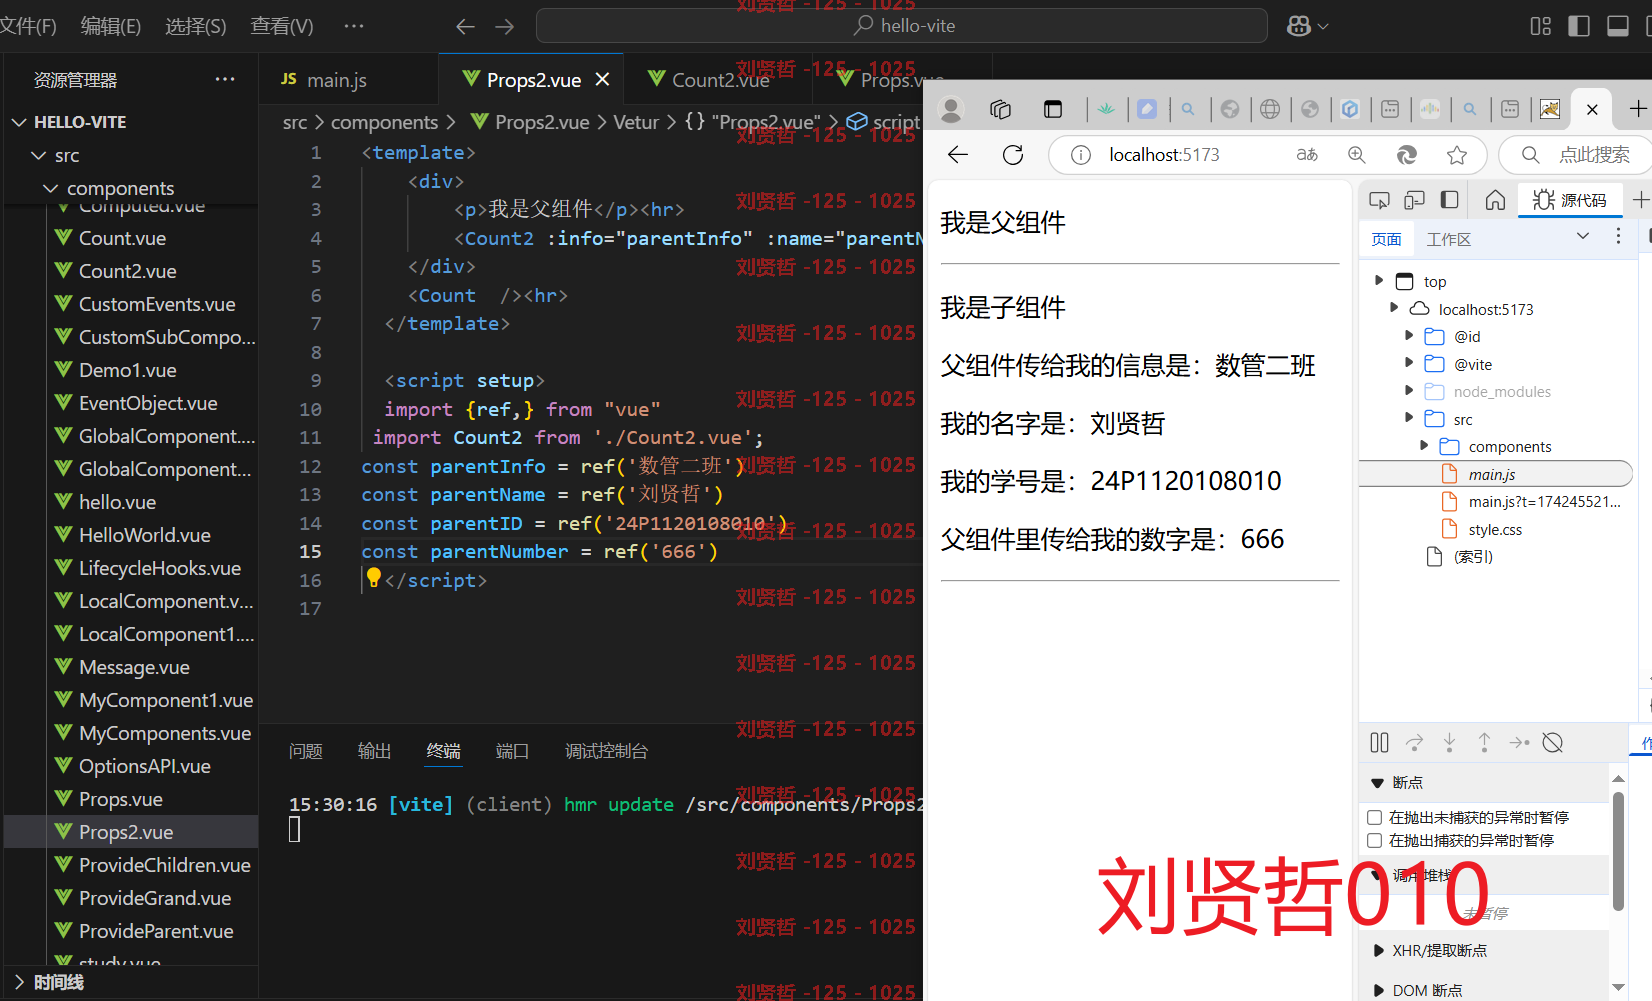Switch to 工作区 tab in sources panel
Viewport: 1652px width, 1001px height.
(x=1449, y=239)
